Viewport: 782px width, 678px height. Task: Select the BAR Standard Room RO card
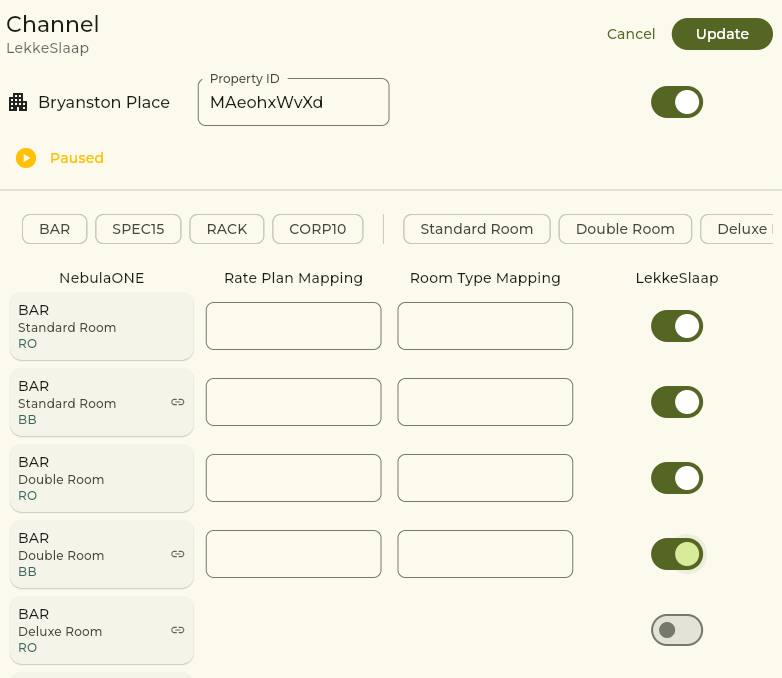click(x=102, y=326)
